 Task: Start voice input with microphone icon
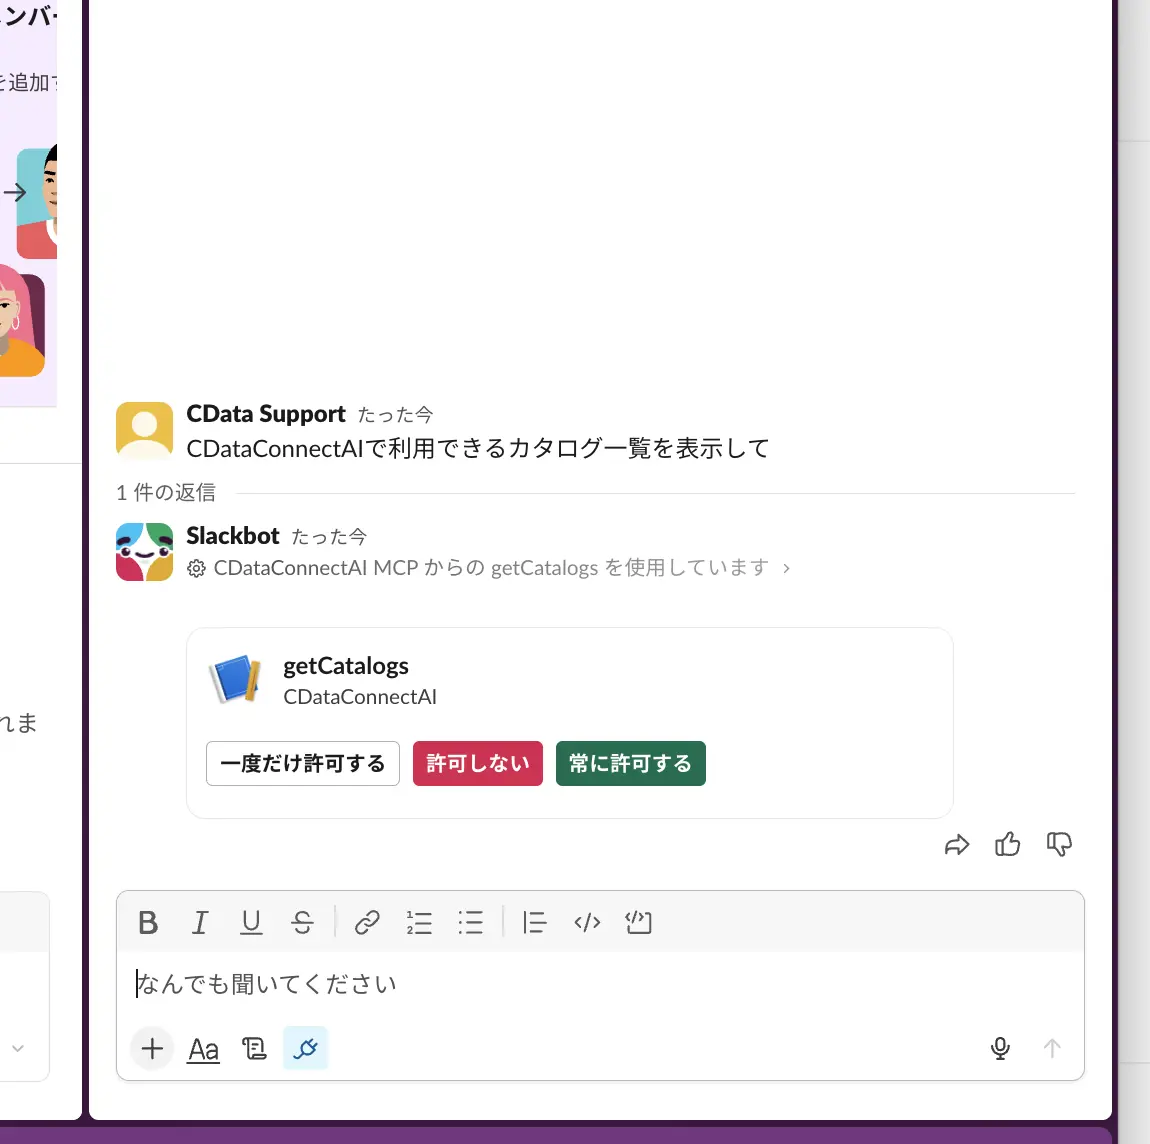coord(1000,1049)
